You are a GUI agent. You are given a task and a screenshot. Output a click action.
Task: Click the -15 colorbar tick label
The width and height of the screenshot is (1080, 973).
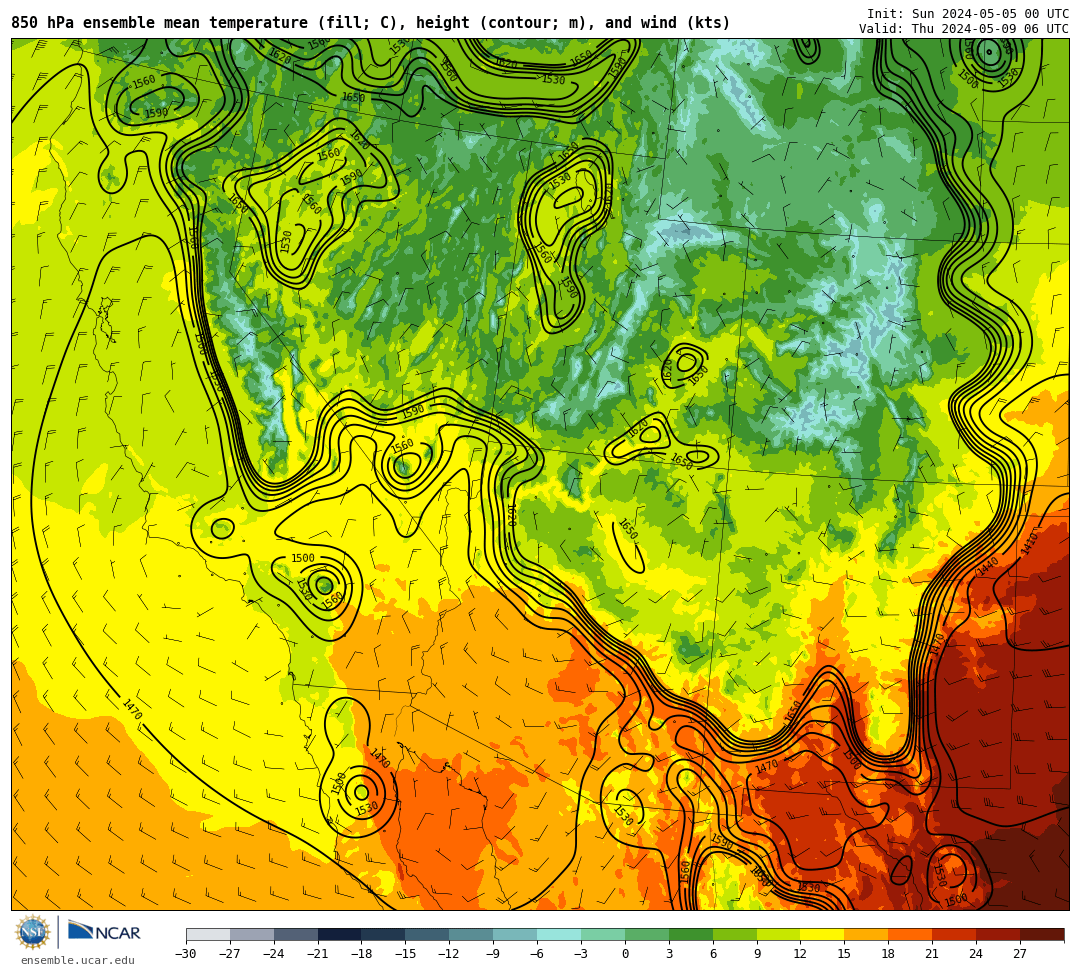[406, 954]
